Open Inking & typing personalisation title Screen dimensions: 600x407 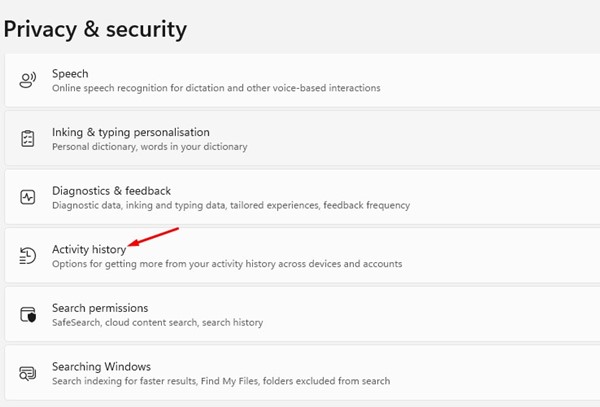point(131,132)
